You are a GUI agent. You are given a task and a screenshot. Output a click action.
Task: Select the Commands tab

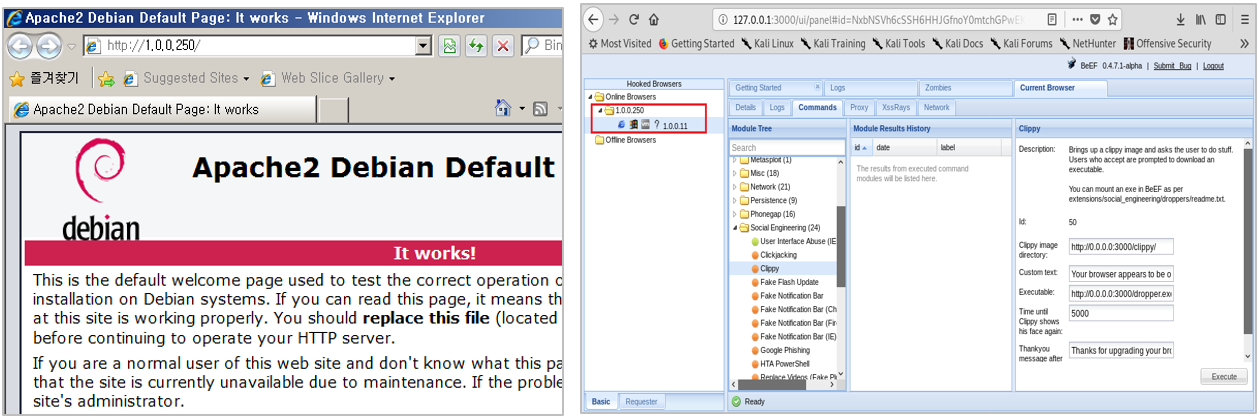click(818, 107)
